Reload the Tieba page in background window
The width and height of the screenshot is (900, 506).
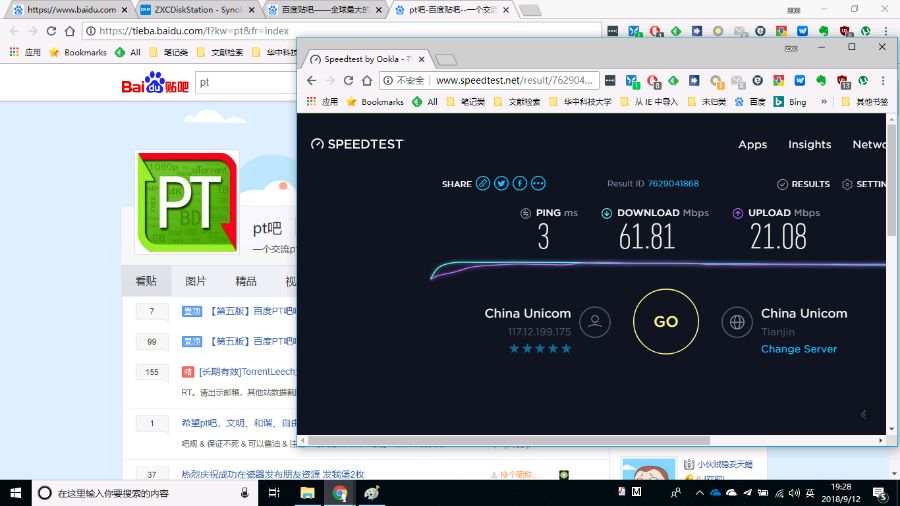[x=51, y=31]
